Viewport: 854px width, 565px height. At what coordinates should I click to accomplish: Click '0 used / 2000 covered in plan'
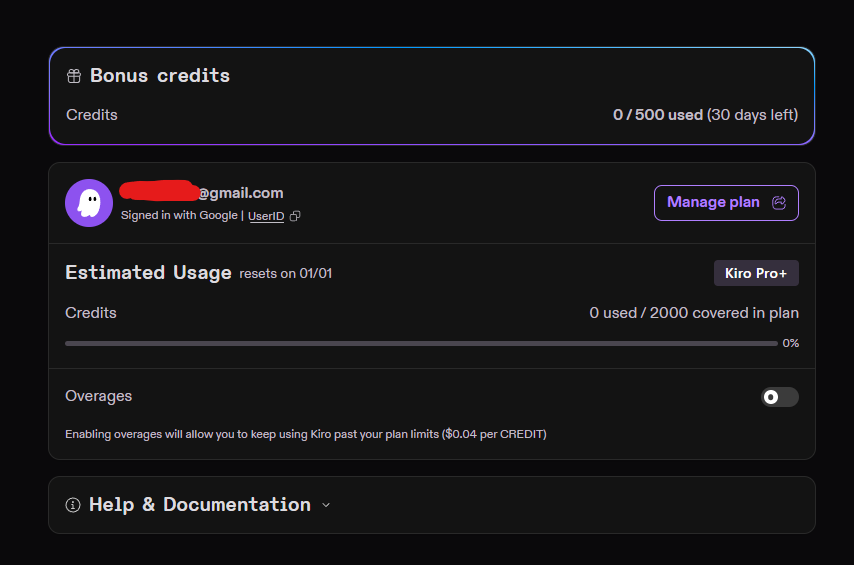pos(694,313)
